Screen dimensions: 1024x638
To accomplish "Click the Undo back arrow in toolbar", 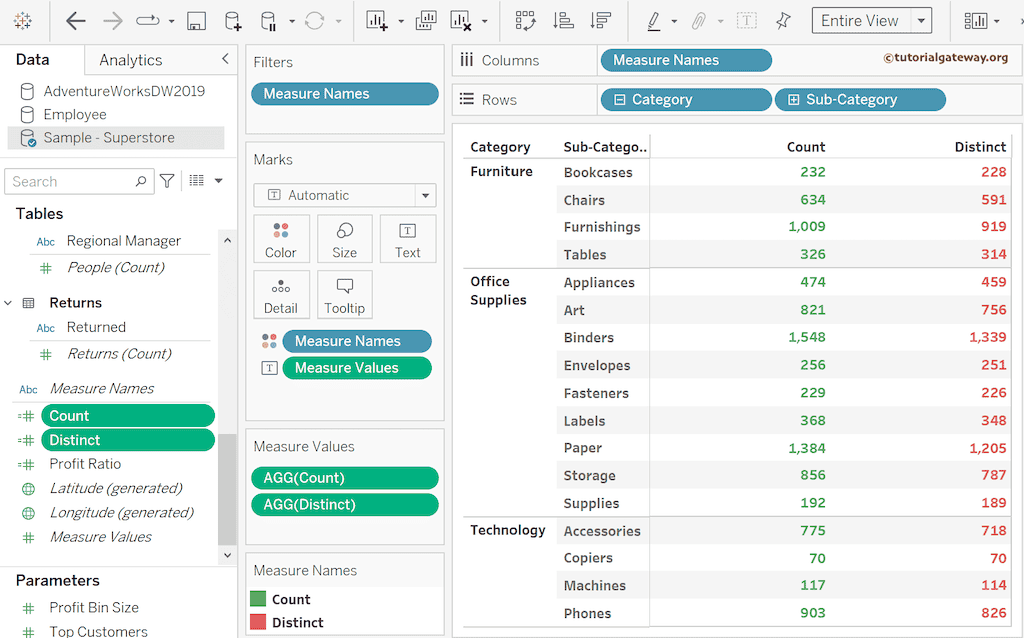I will 75,21.
